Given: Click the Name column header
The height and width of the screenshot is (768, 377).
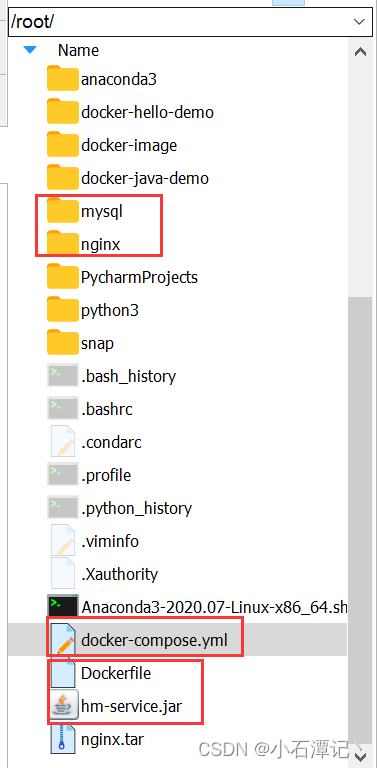Looking at the screenshot, I should click(x=78, y=50).
